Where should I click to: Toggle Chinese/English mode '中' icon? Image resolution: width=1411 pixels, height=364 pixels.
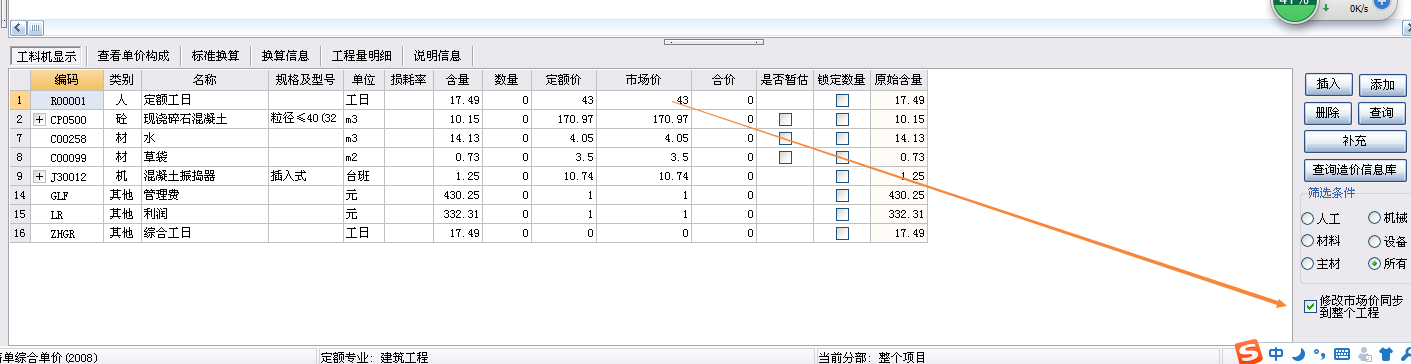[x=1277, y=354]
